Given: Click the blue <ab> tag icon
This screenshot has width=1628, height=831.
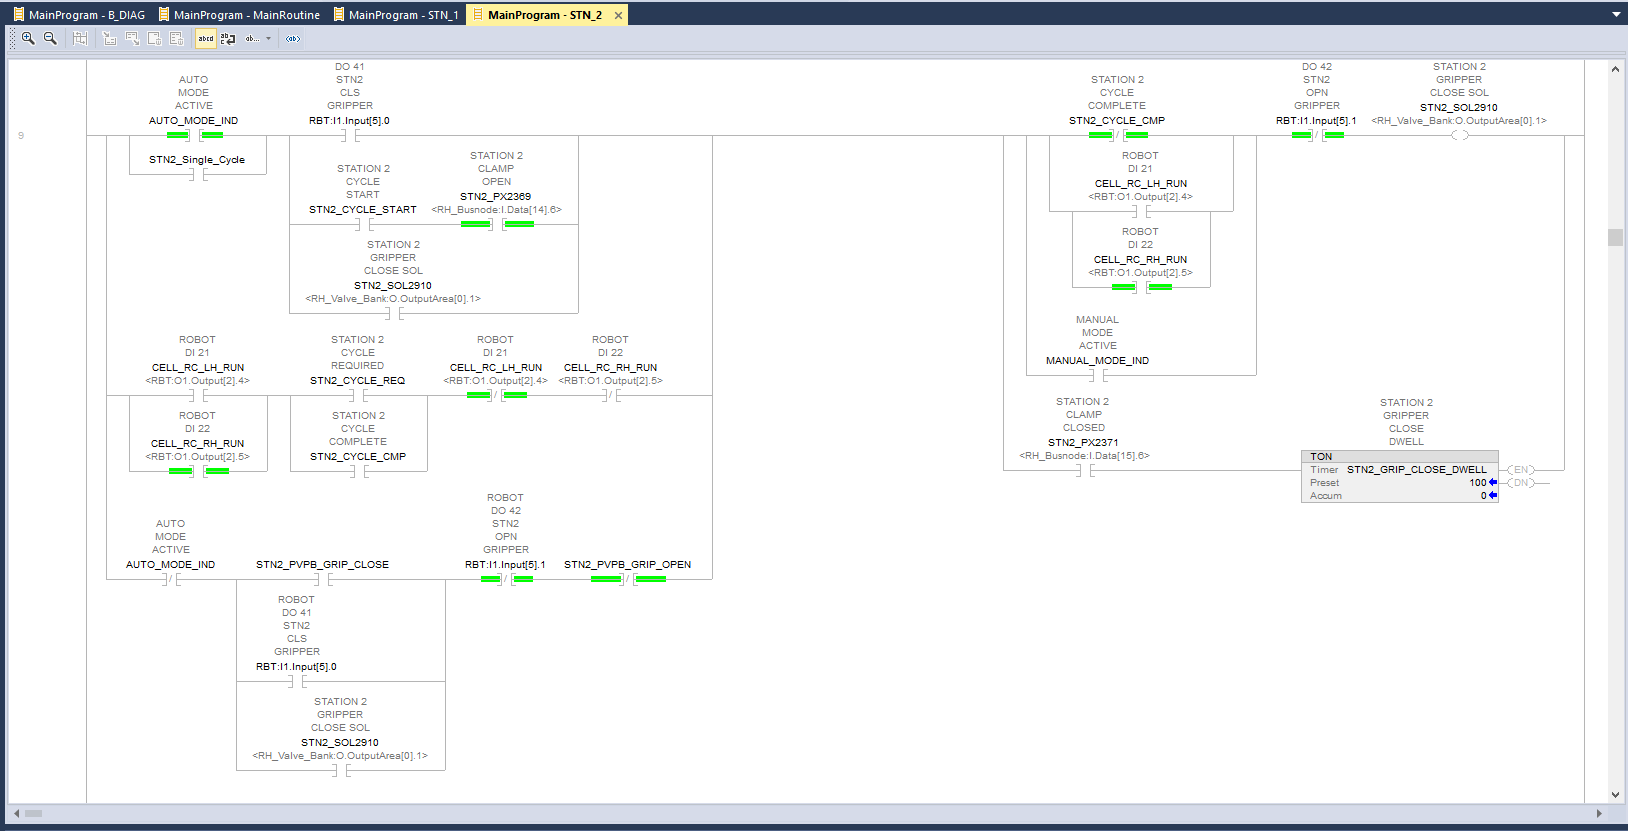Looking at the screenshot, I should coord(293,38).
